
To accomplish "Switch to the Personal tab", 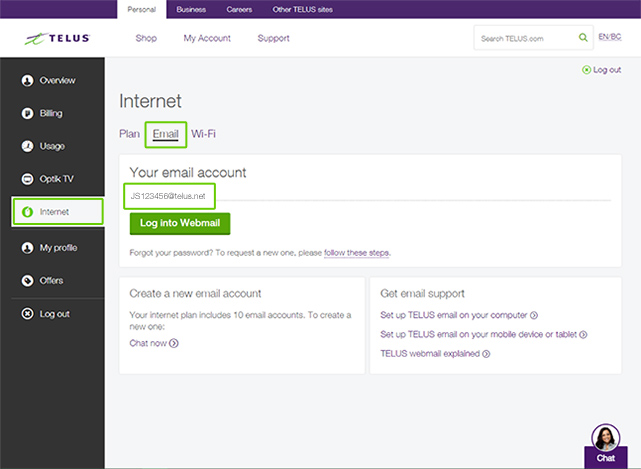I will click(141, 9).
